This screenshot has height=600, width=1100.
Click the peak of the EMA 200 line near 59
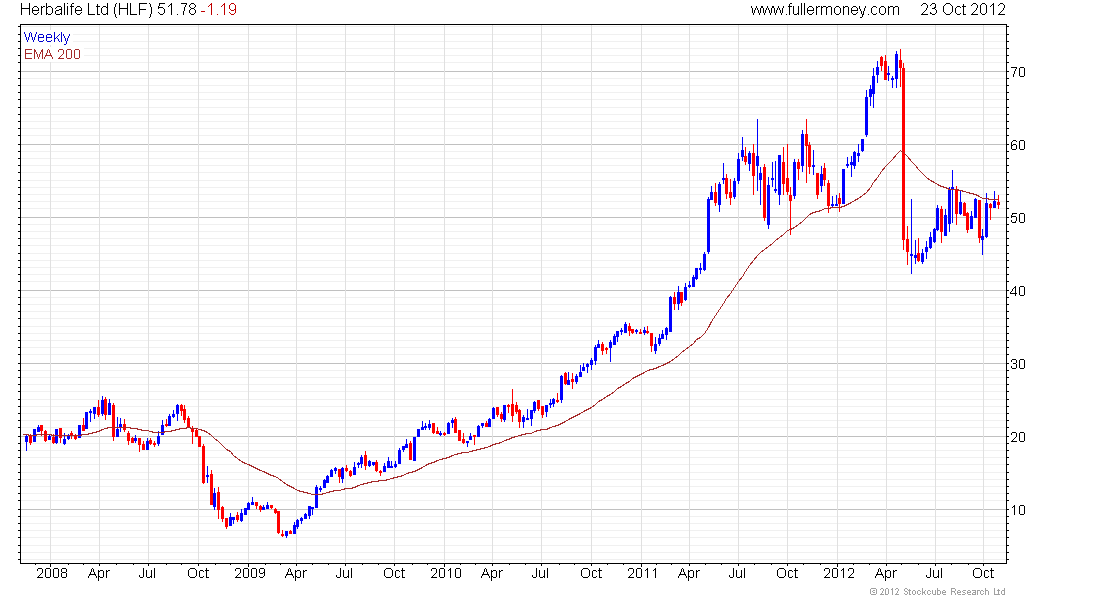[901, 150]
